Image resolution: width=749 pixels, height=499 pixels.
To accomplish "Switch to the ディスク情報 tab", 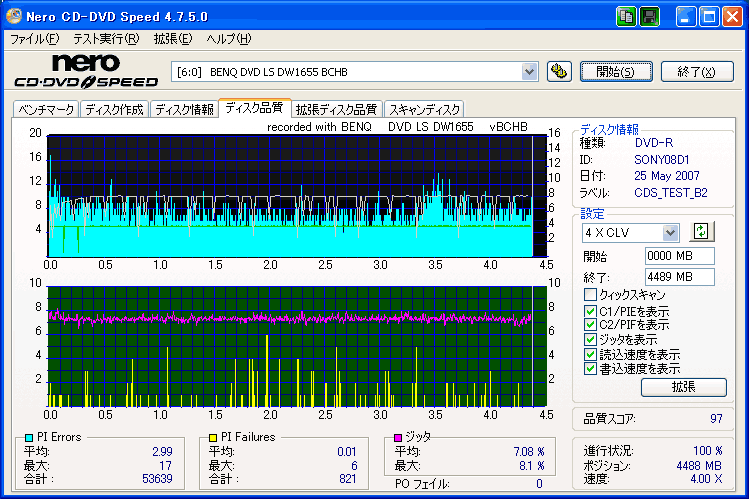I will tap(184, 109).
